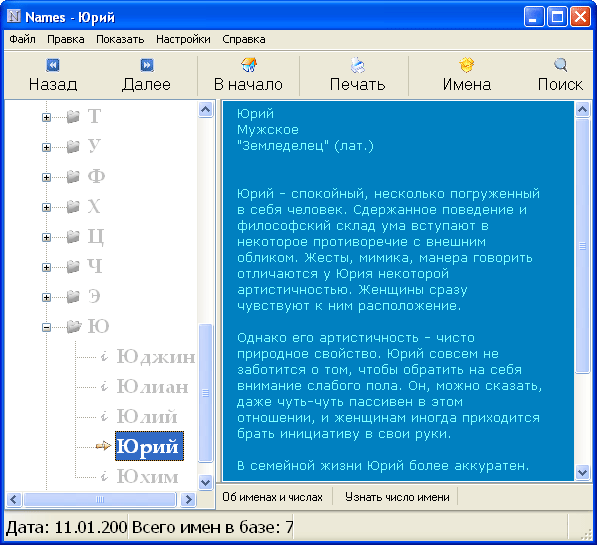This screenshot has width=597, height=545.
Task: Expand the Ч letter node
Action: click(x=46, y=267)
